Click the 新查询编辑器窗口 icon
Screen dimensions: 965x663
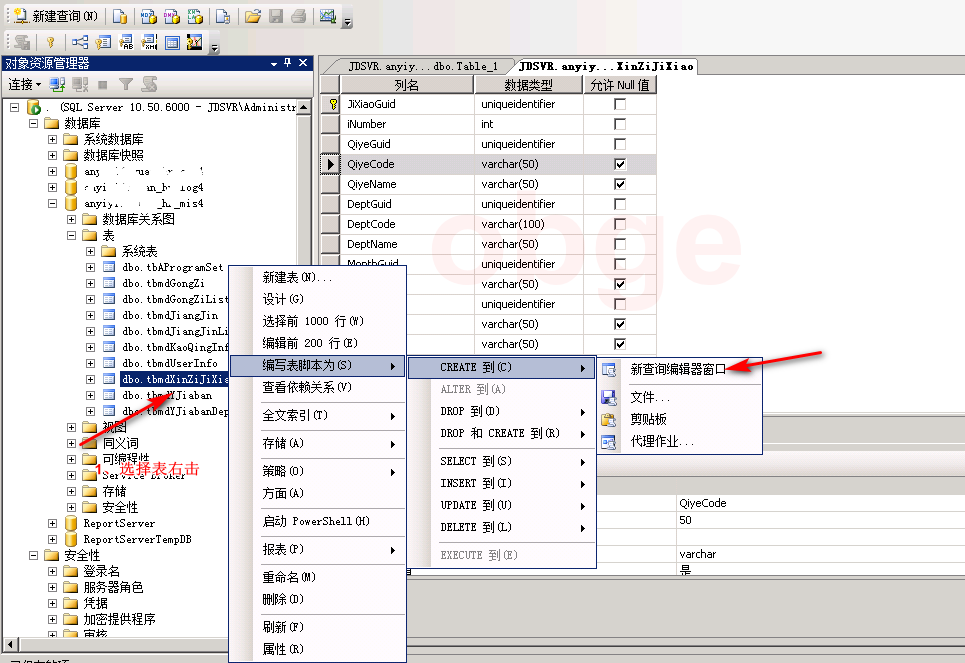click(x=609, y=369)
